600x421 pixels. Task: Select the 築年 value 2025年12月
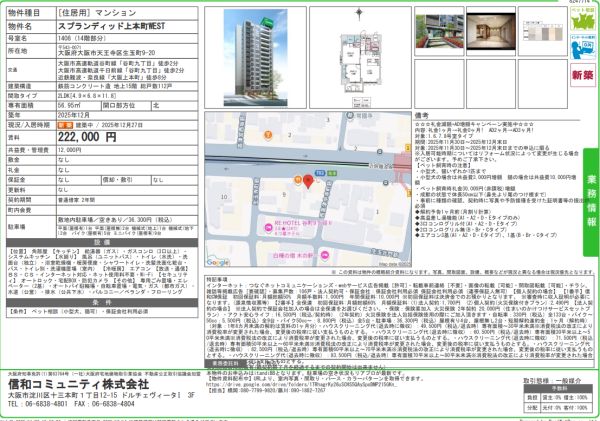[73, 115]
